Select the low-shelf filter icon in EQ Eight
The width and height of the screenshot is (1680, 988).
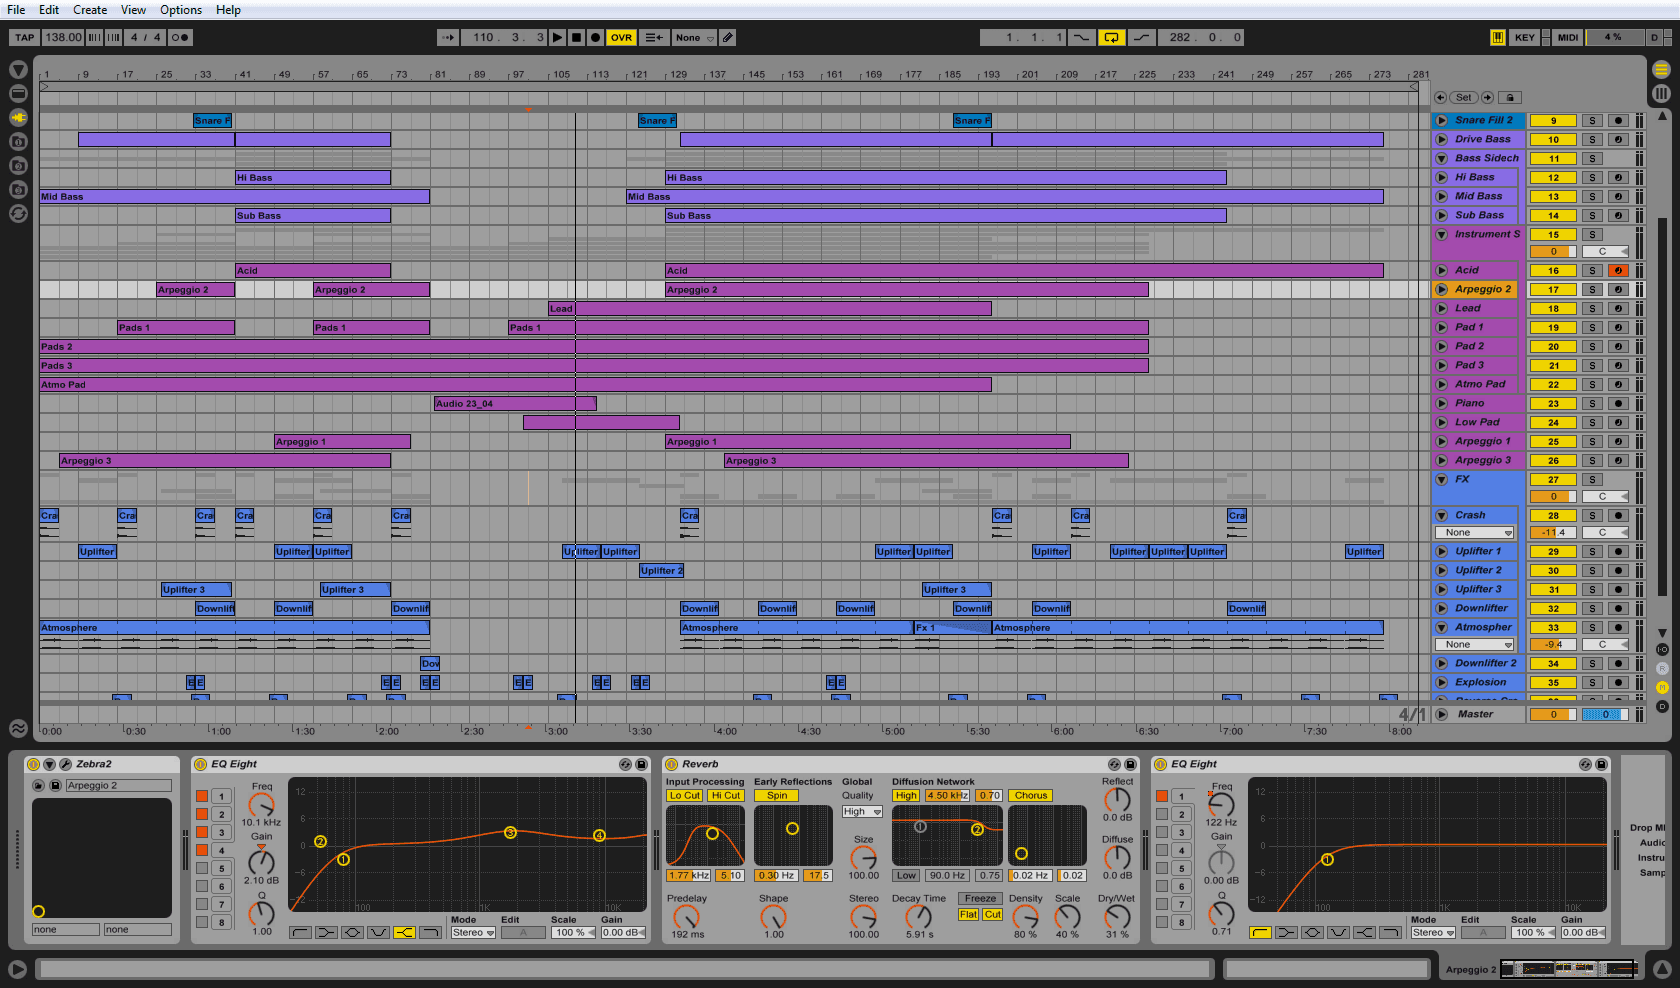click(x=324, y=932)
